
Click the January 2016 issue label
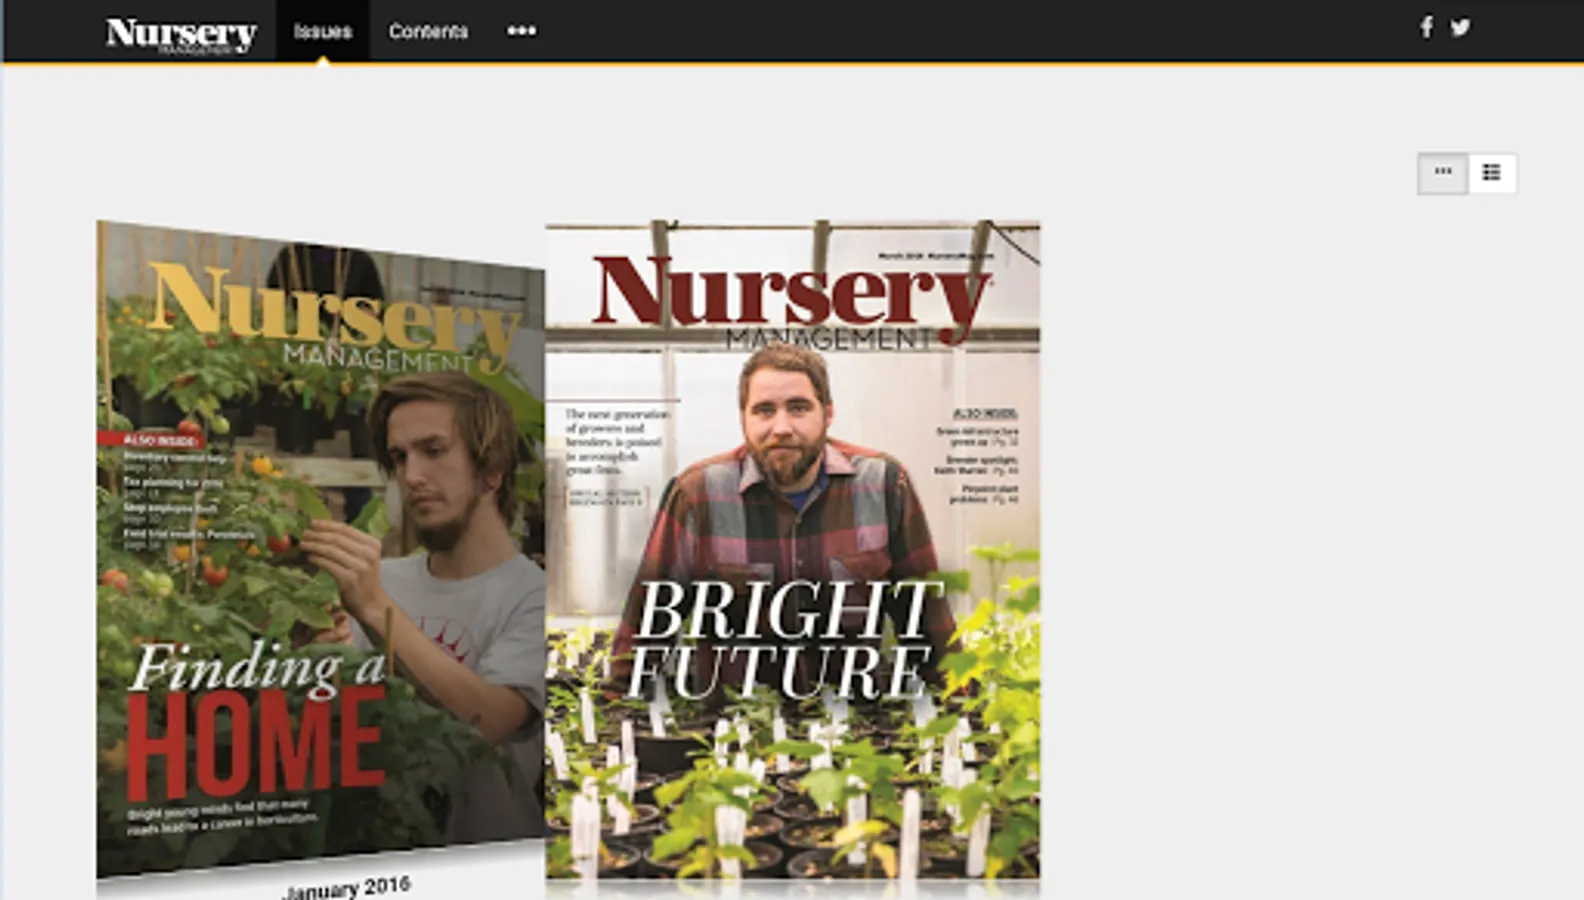pyautogui.click(x=346, y=888)
